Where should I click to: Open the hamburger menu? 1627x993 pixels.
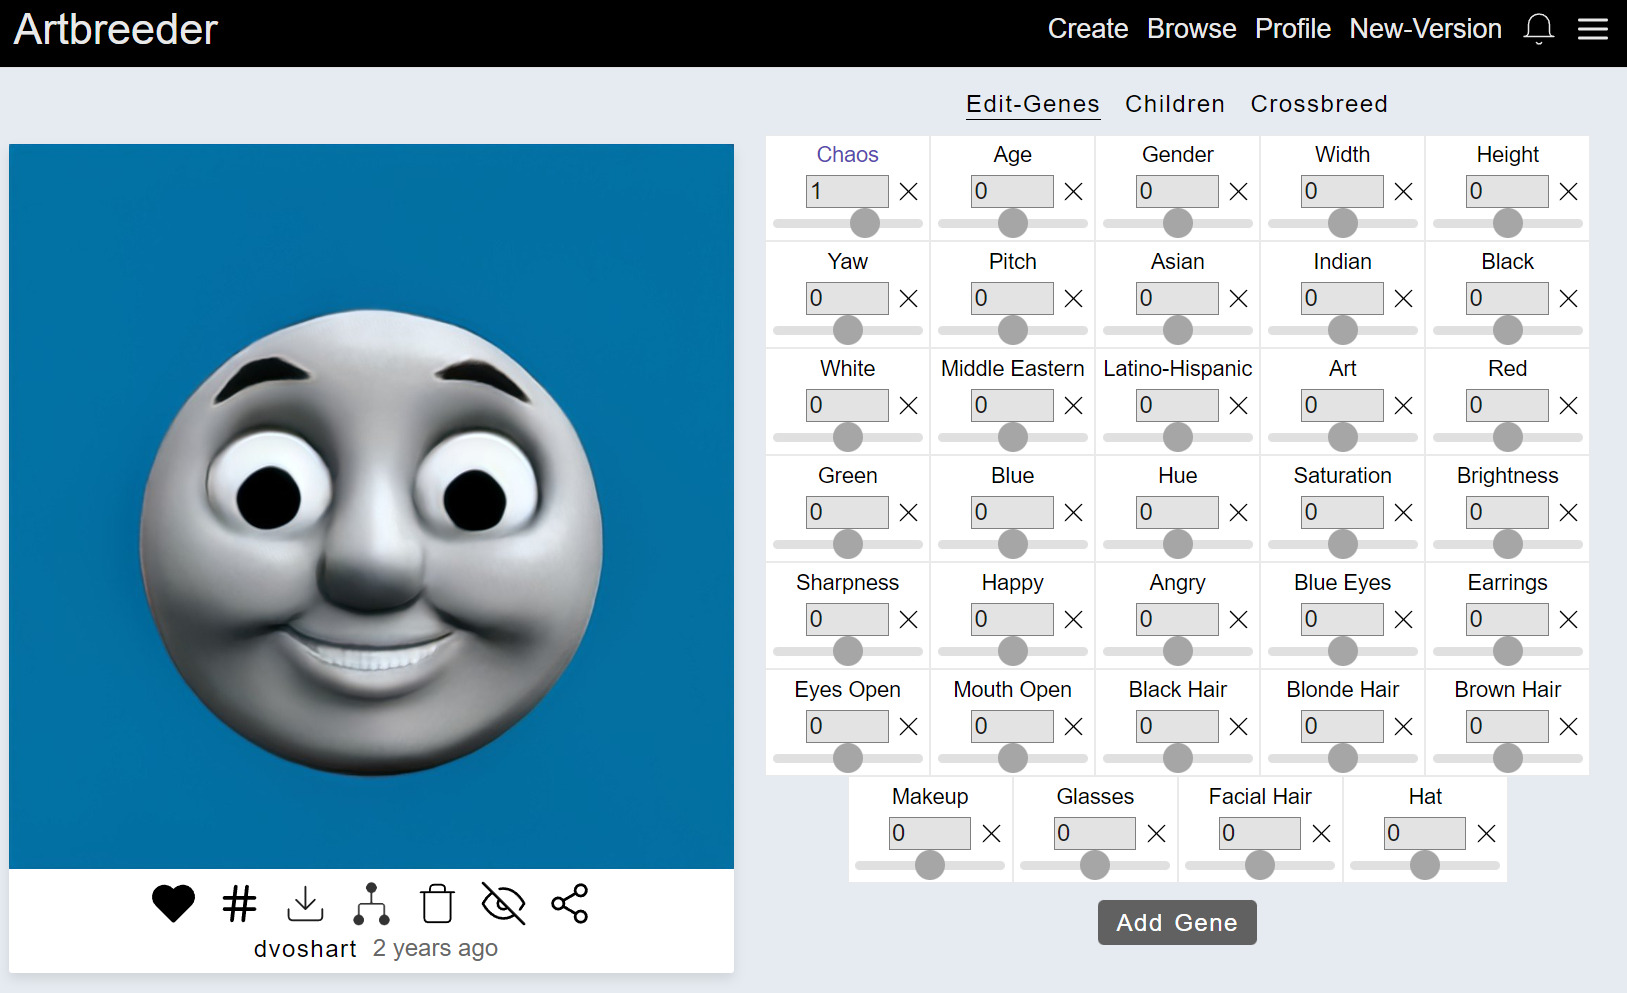pos(1593,29)
